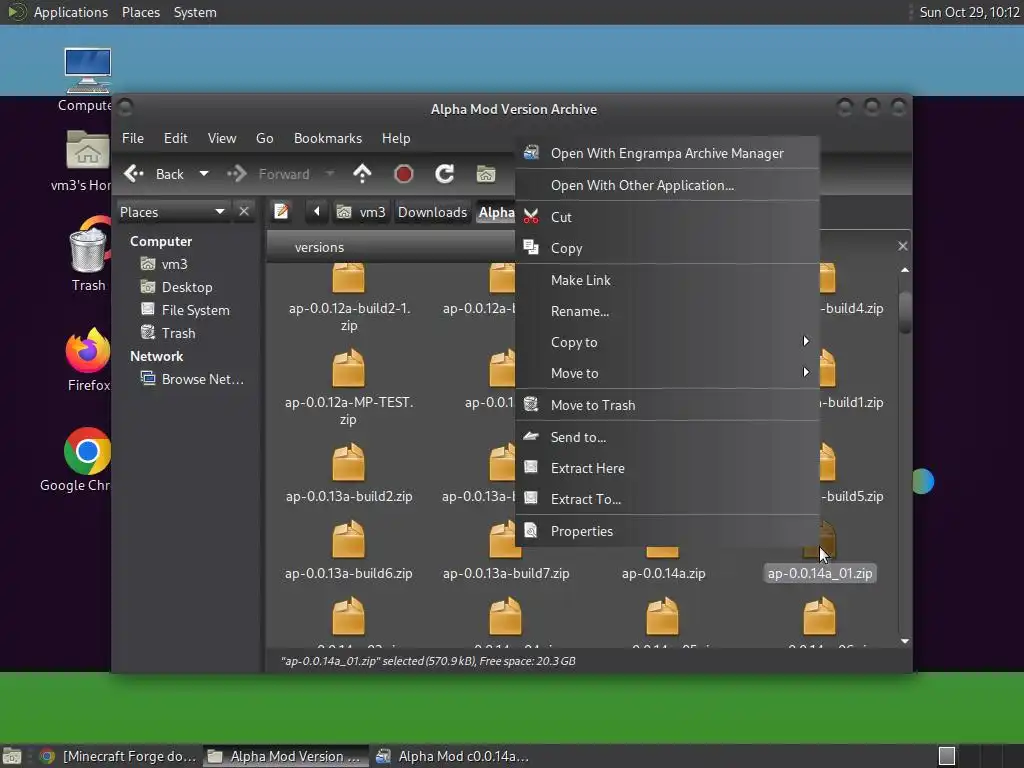Open the Edit menu
Image resolution: width=1024 pixels, height=768 pixels.
[x=176, y=138]
